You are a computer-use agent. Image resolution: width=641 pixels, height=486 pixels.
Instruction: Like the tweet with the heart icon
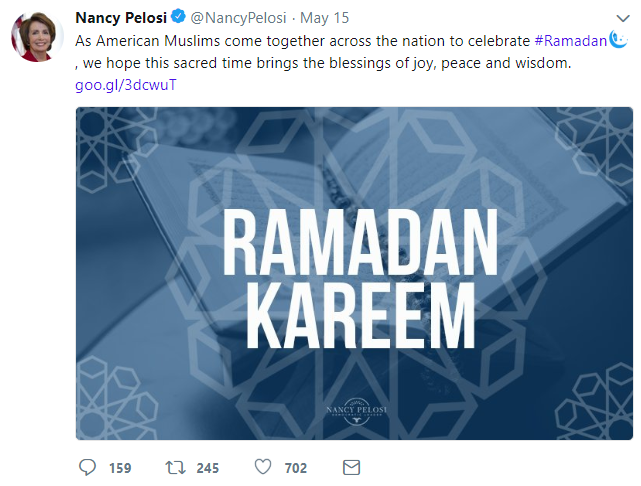point(263,467)
